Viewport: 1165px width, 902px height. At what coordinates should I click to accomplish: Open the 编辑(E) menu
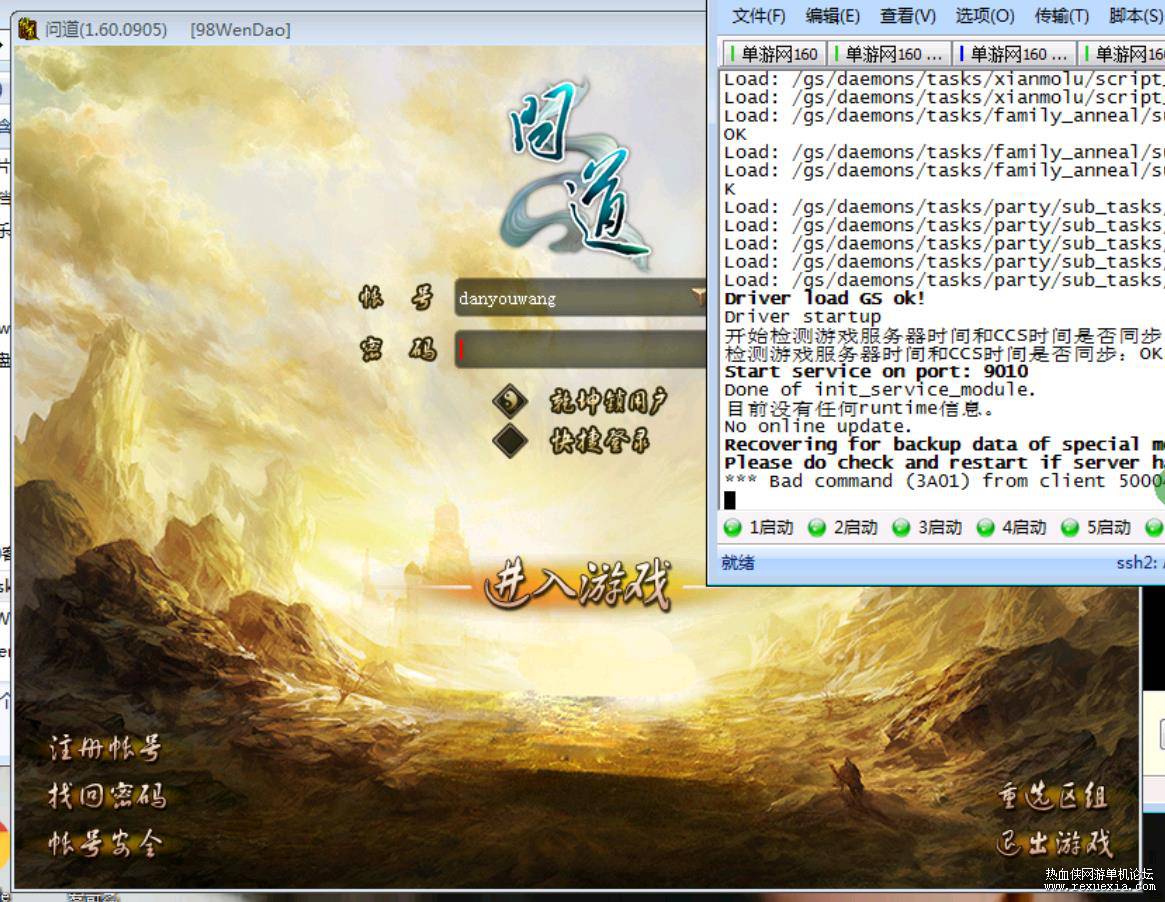coord(832,16)
